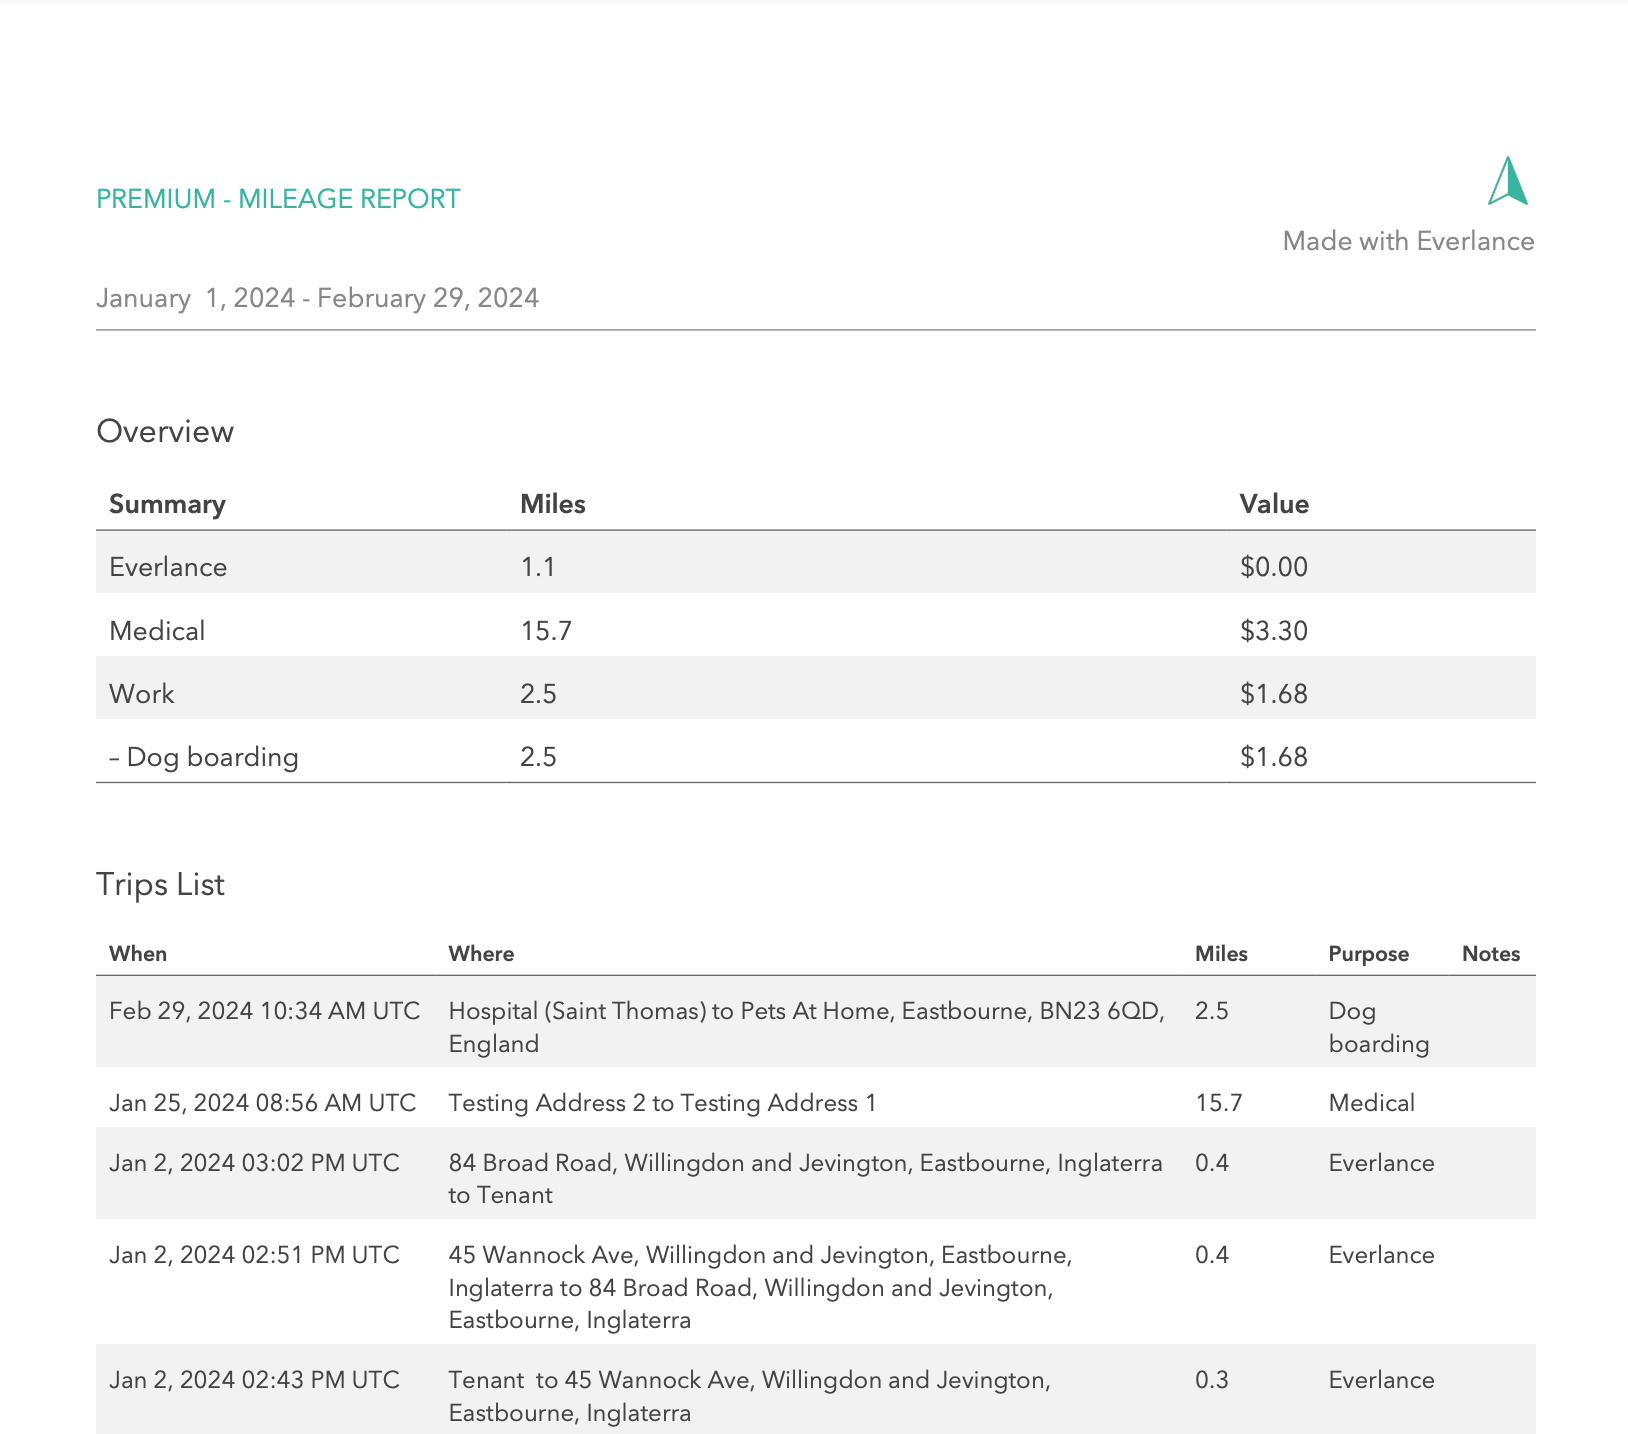Screen dimensions: 1628x1434
Task: Click the Overview section heading
Action: click(x=165, y=431)
